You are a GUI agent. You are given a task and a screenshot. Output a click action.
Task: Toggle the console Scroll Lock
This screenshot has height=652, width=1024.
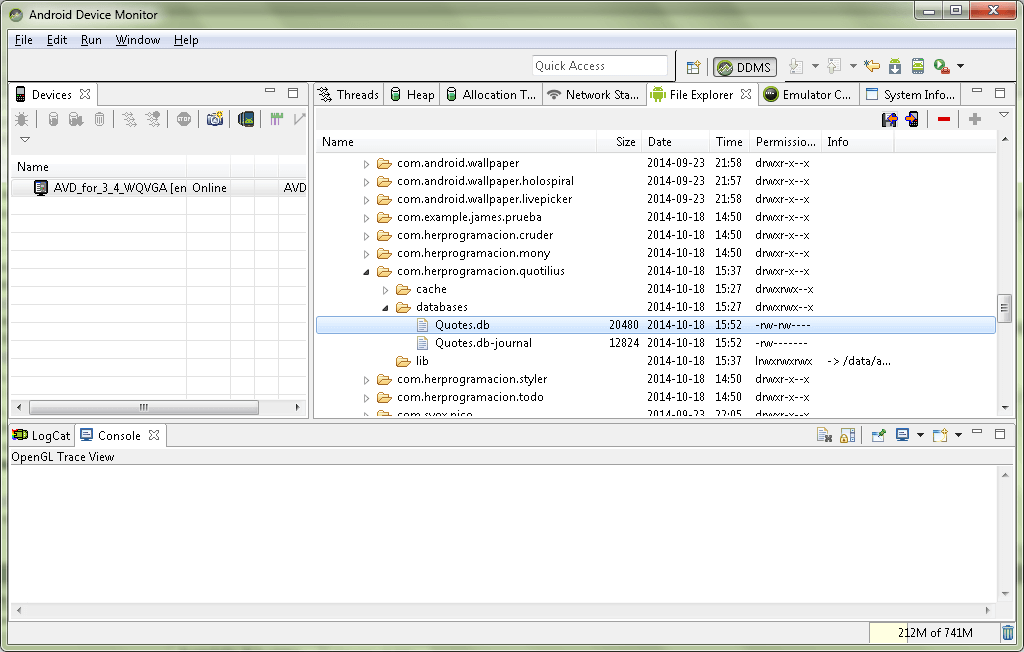coord(848,435)
